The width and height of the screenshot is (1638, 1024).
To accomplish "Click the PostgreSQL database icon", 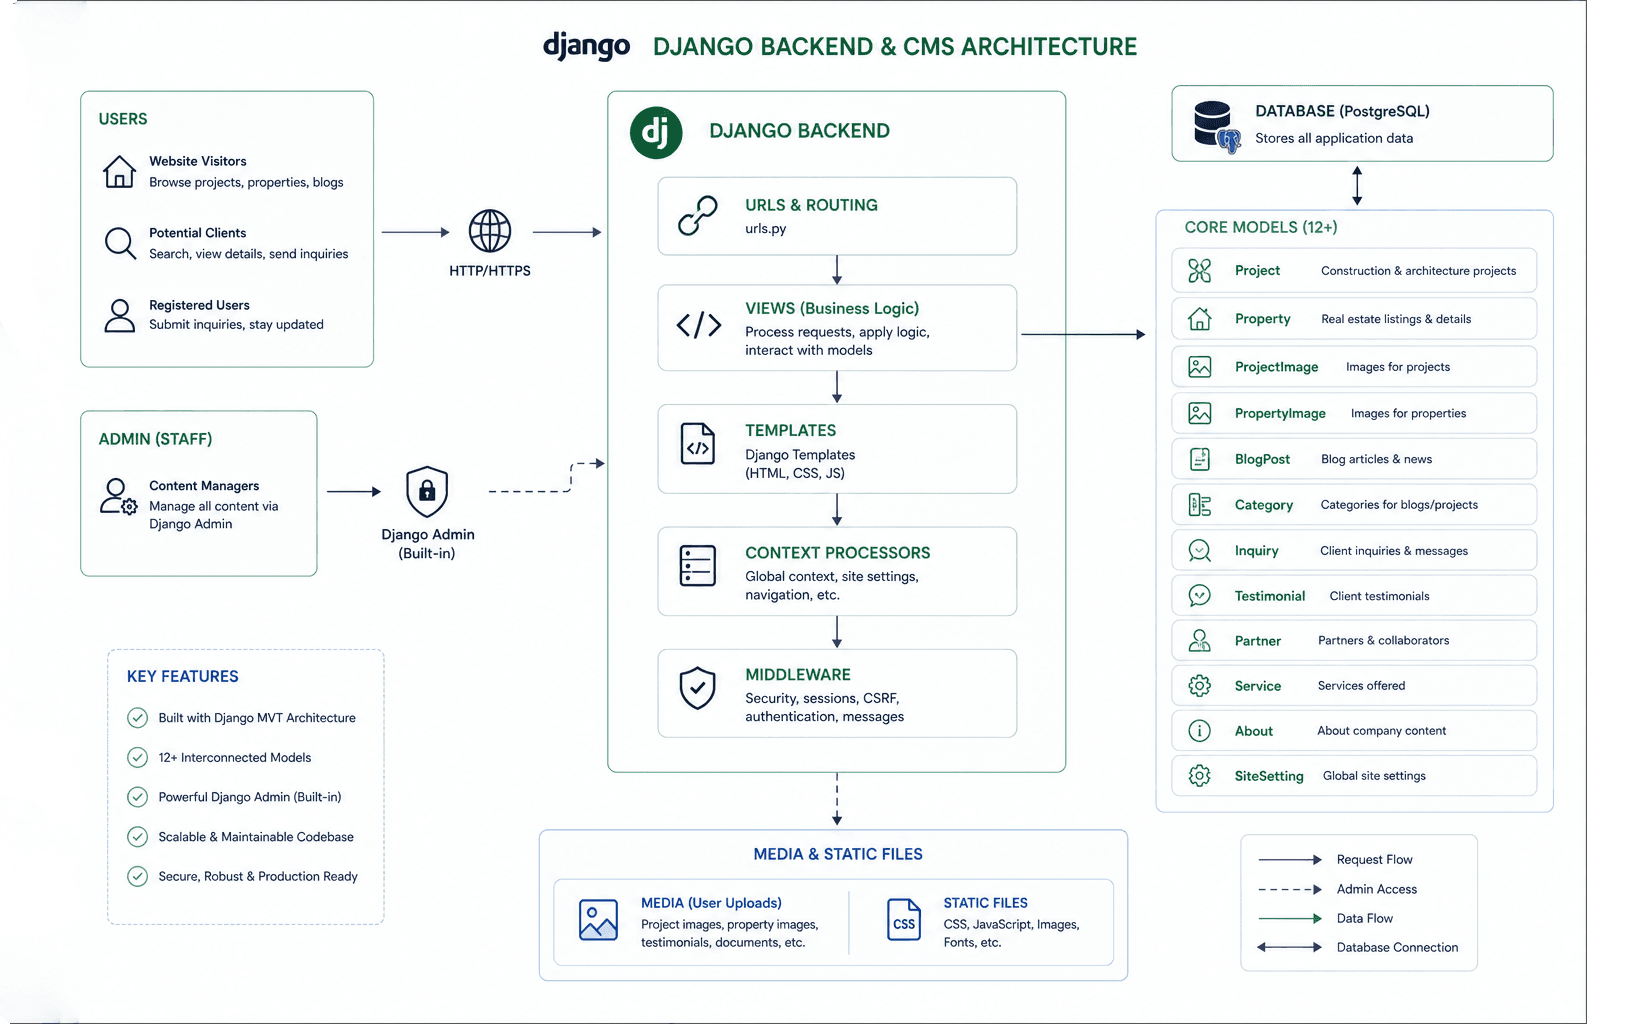I will pos(1217,126).
